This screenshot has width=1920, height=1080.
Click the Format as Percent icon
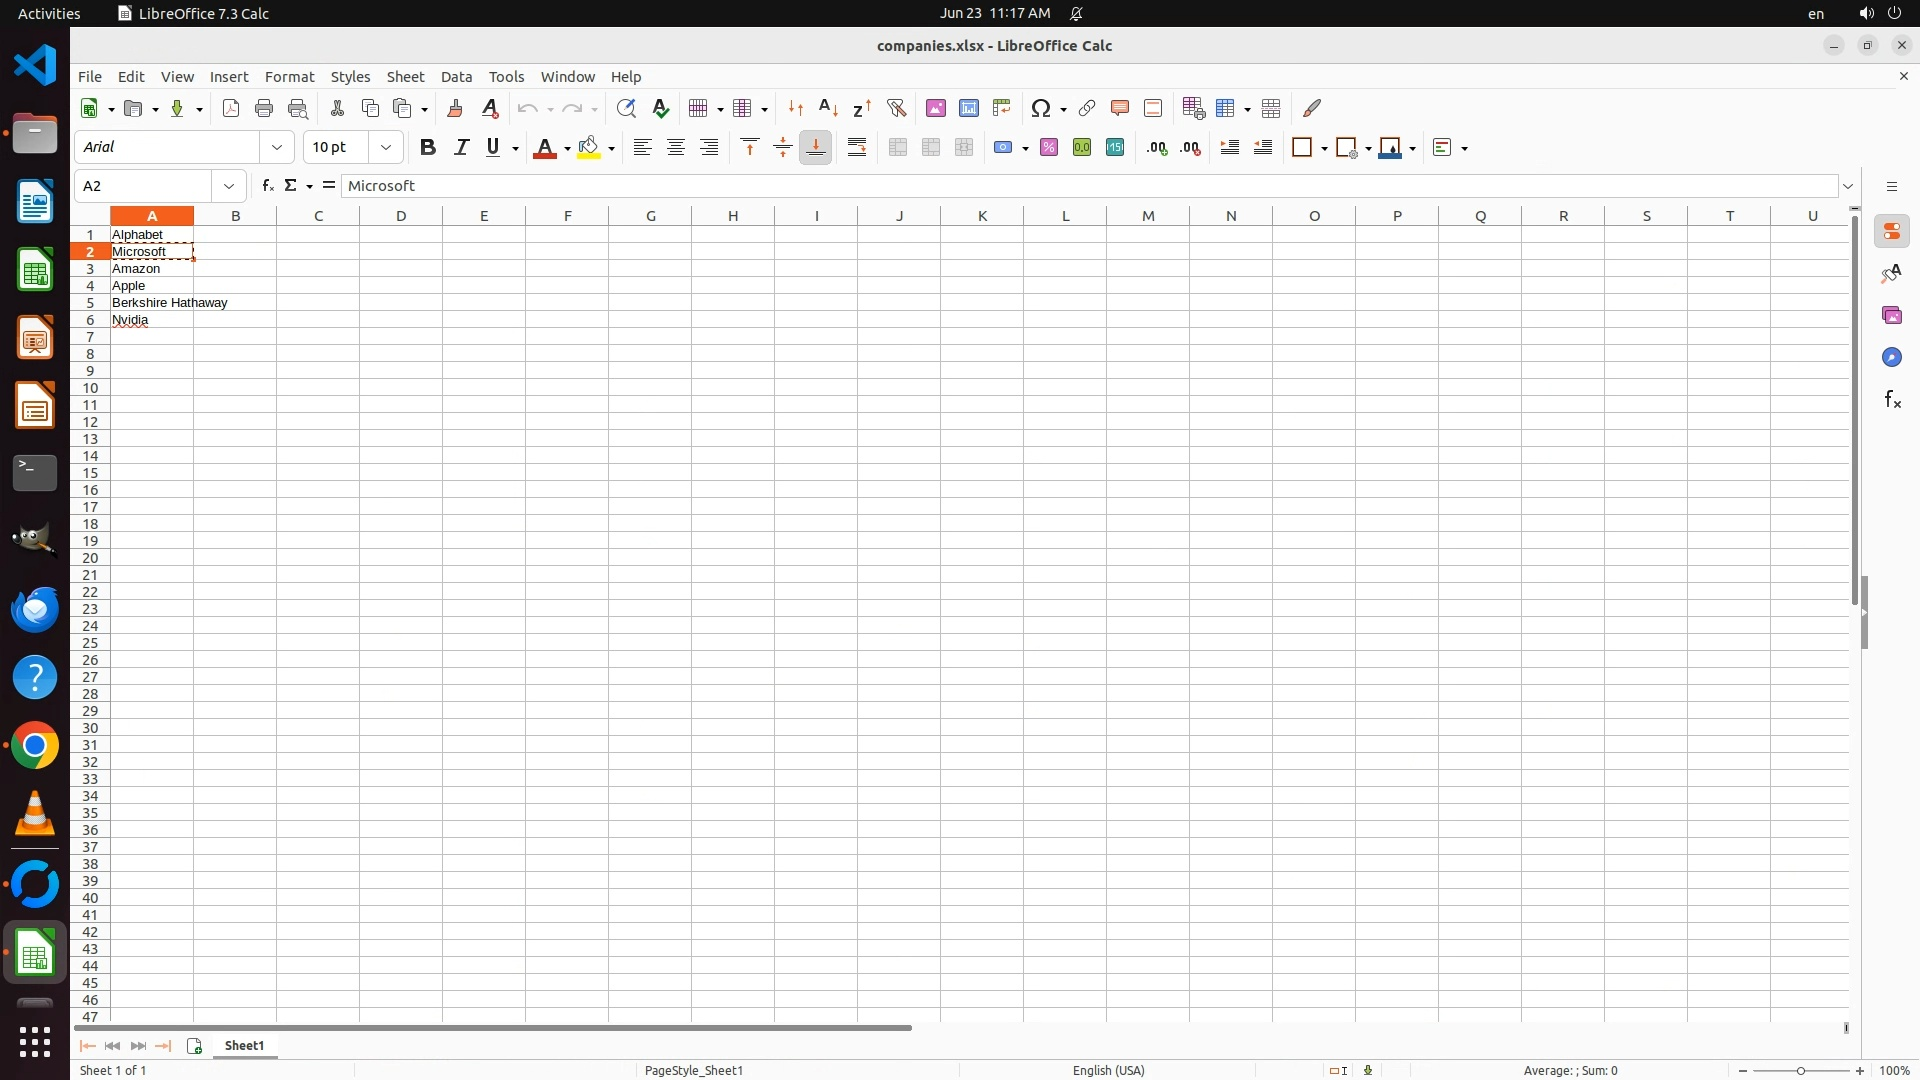tap(1048, 147)
